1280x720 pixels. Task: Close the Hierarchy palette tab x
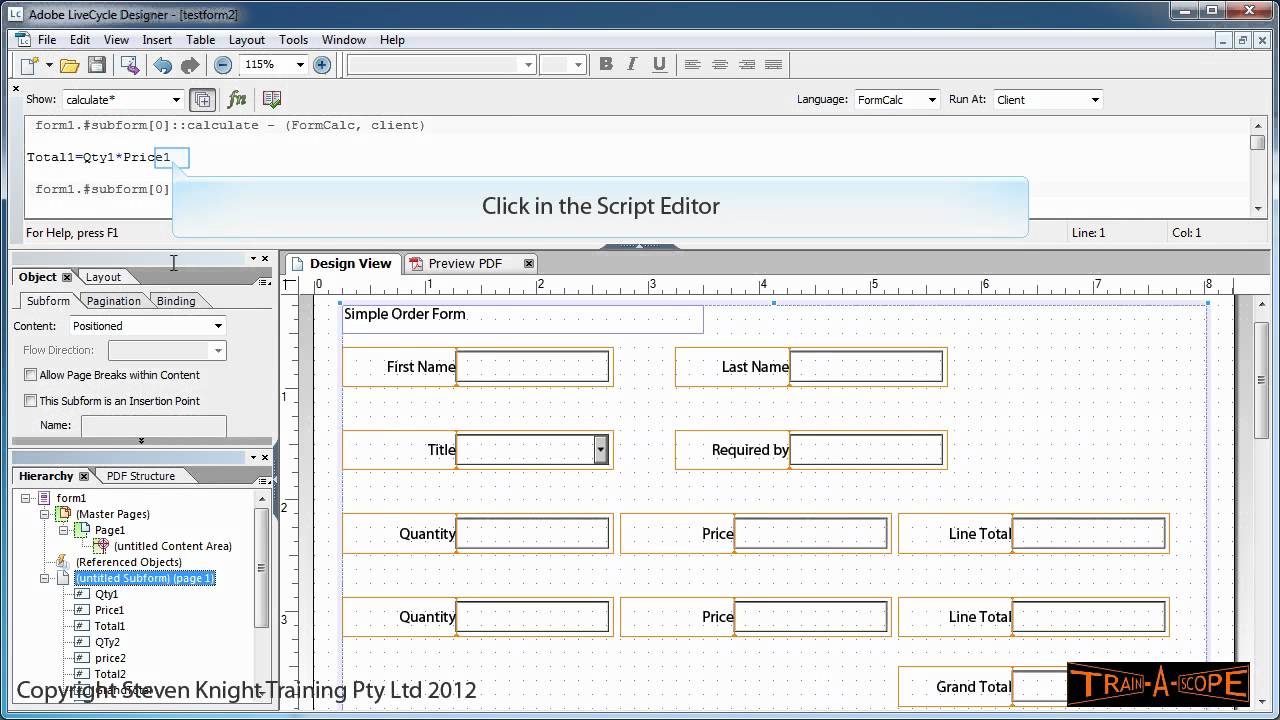tap(84, 476)
